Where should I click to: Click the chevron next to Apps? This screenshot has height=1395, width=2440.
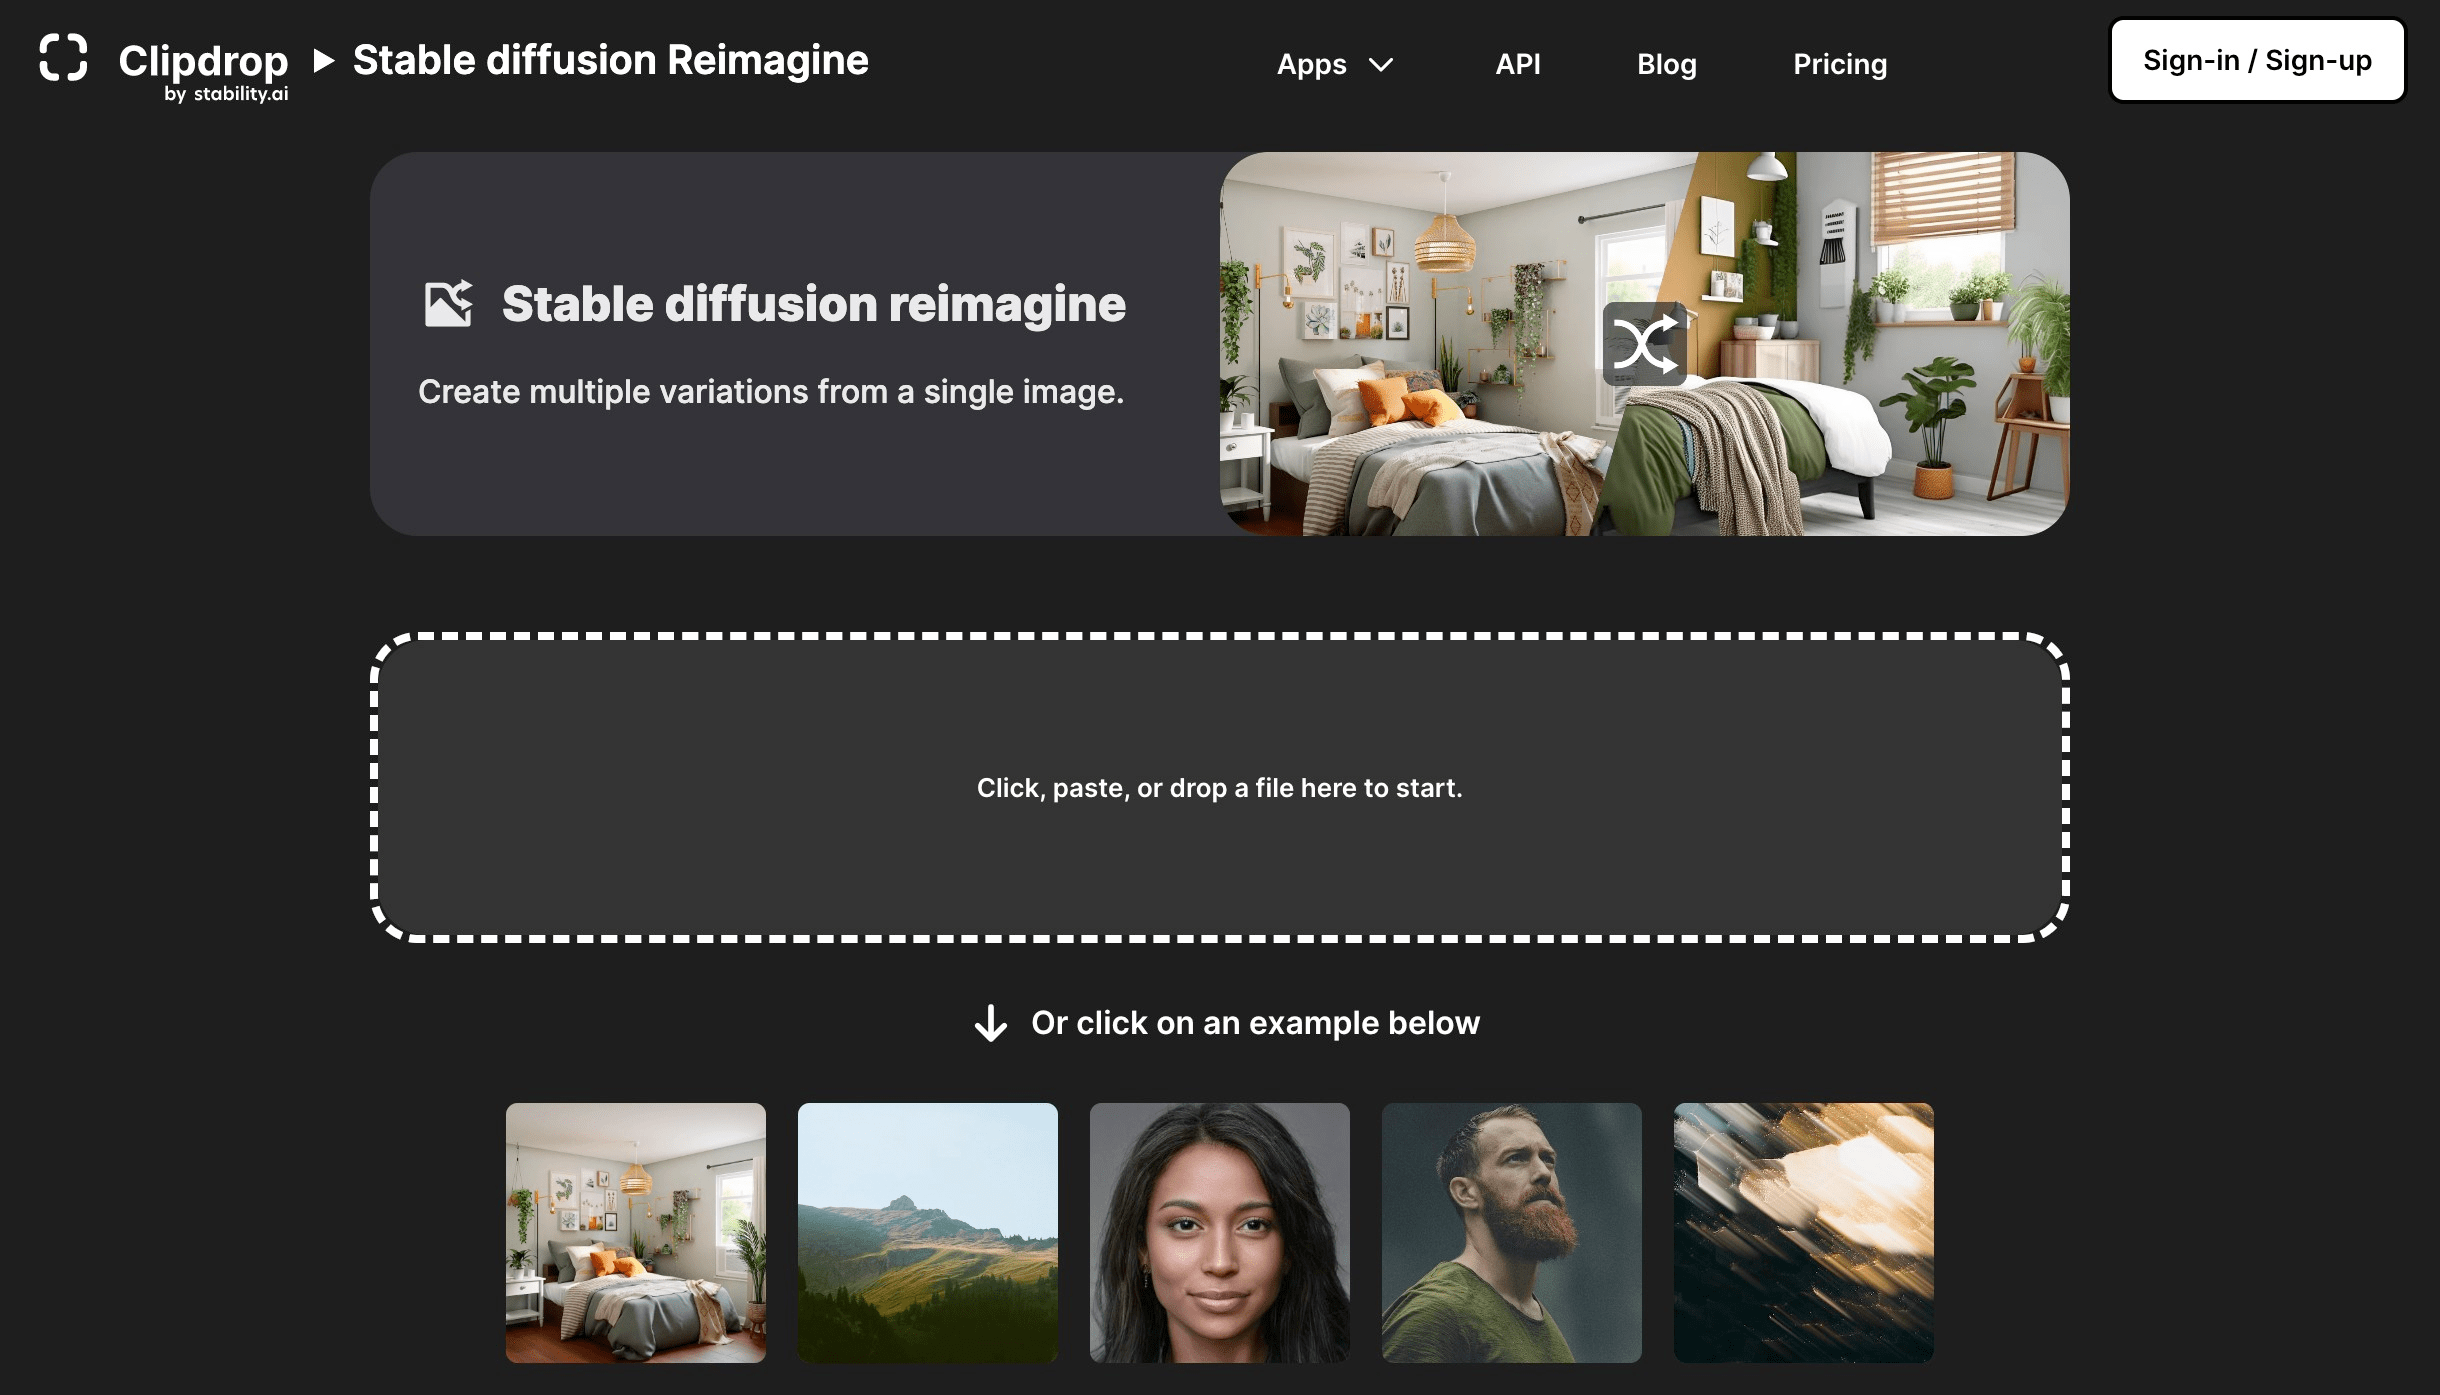tap(1381, 65)
